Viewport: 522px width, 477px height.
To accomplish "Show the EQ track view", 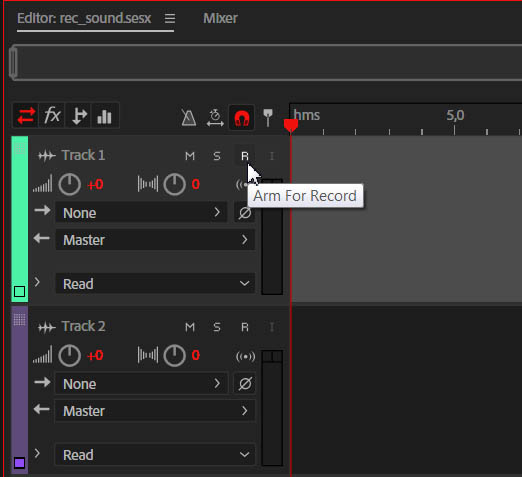I will 104,116.
